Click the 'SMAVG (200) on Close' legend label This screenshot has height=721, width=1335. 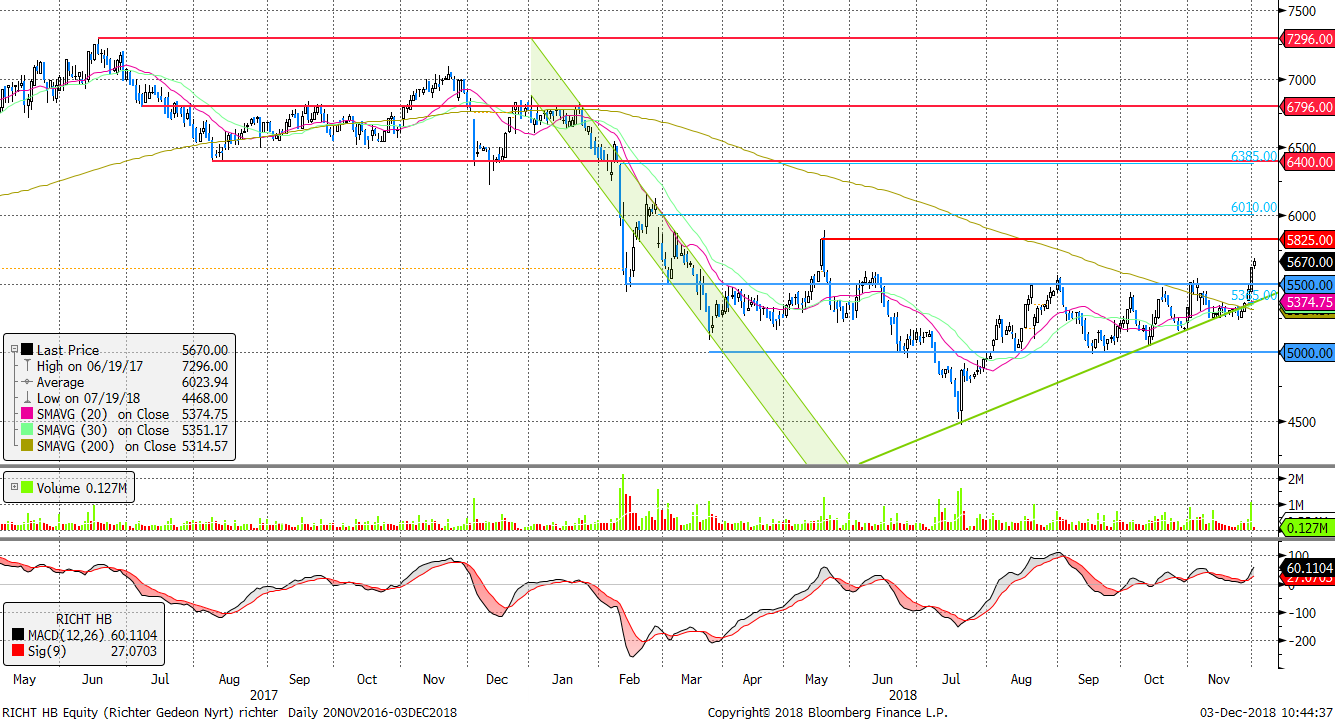pos(106,446)
